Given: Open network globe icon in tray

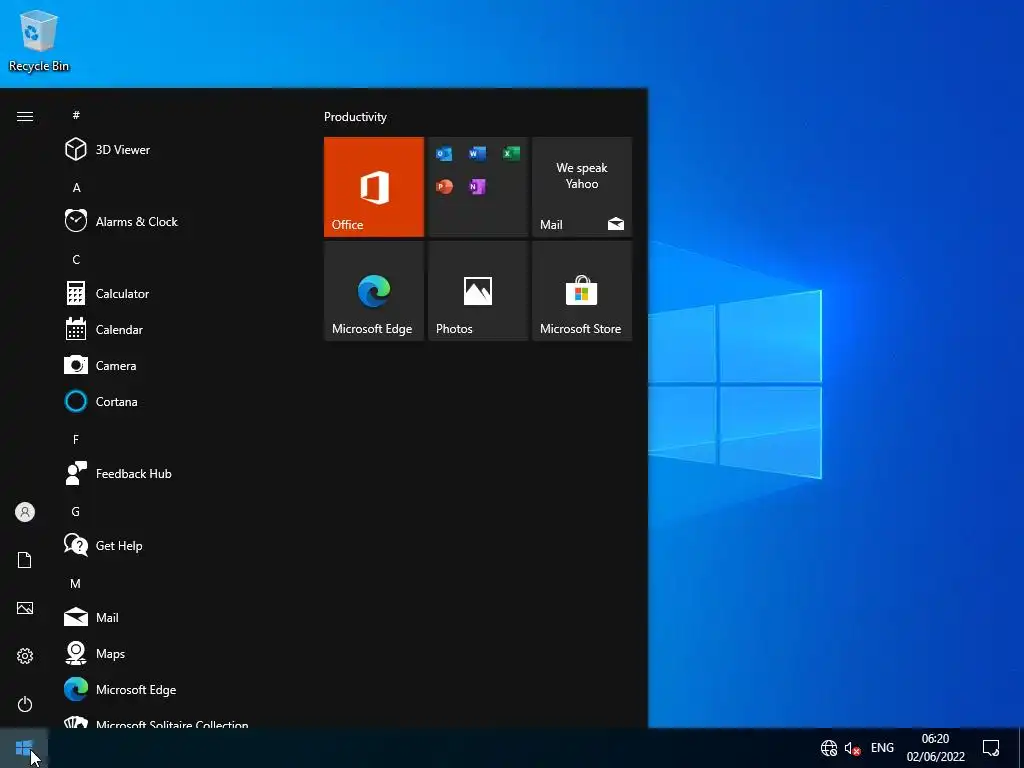Looking at the screenshot, I should coord(829,748).
